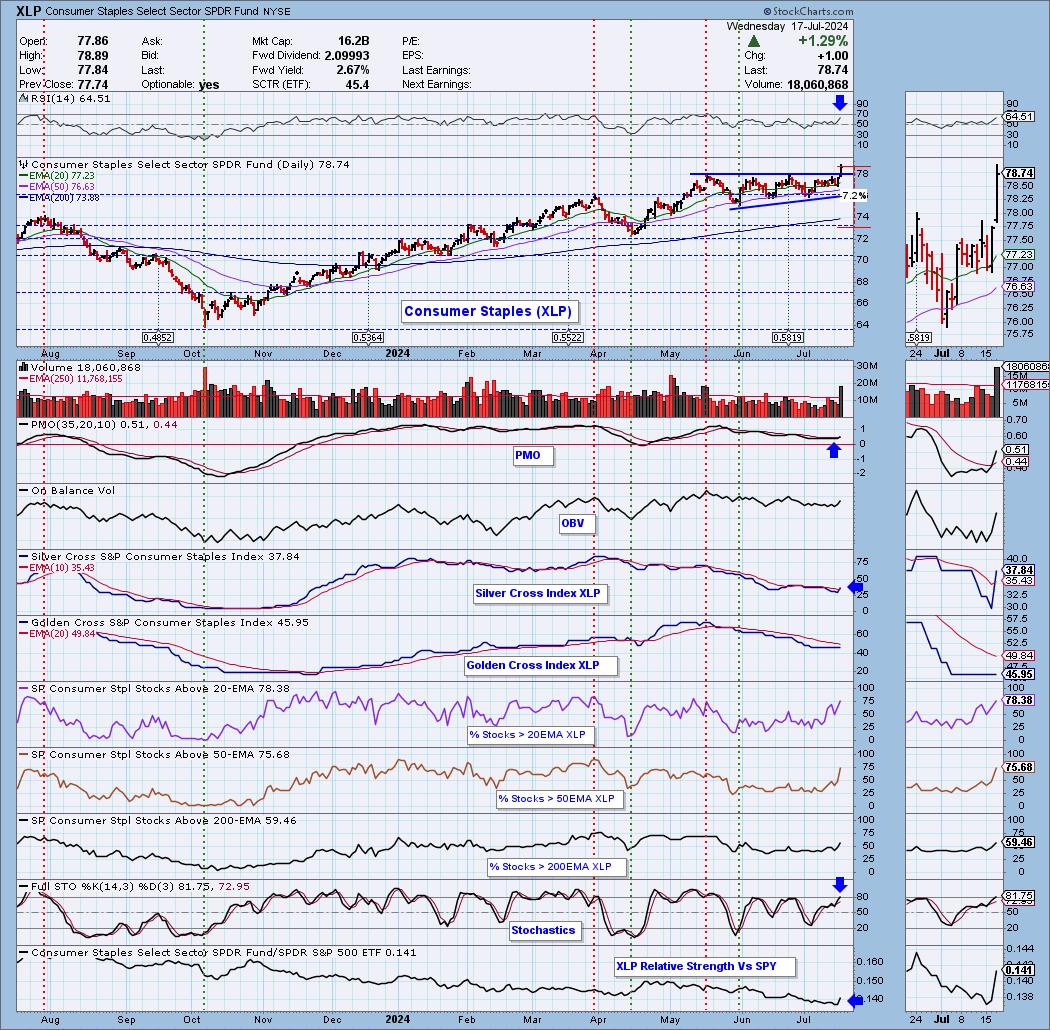
Task: Click the 64.51 RSI tag in zoom panel
Action: pos(1019,117)
